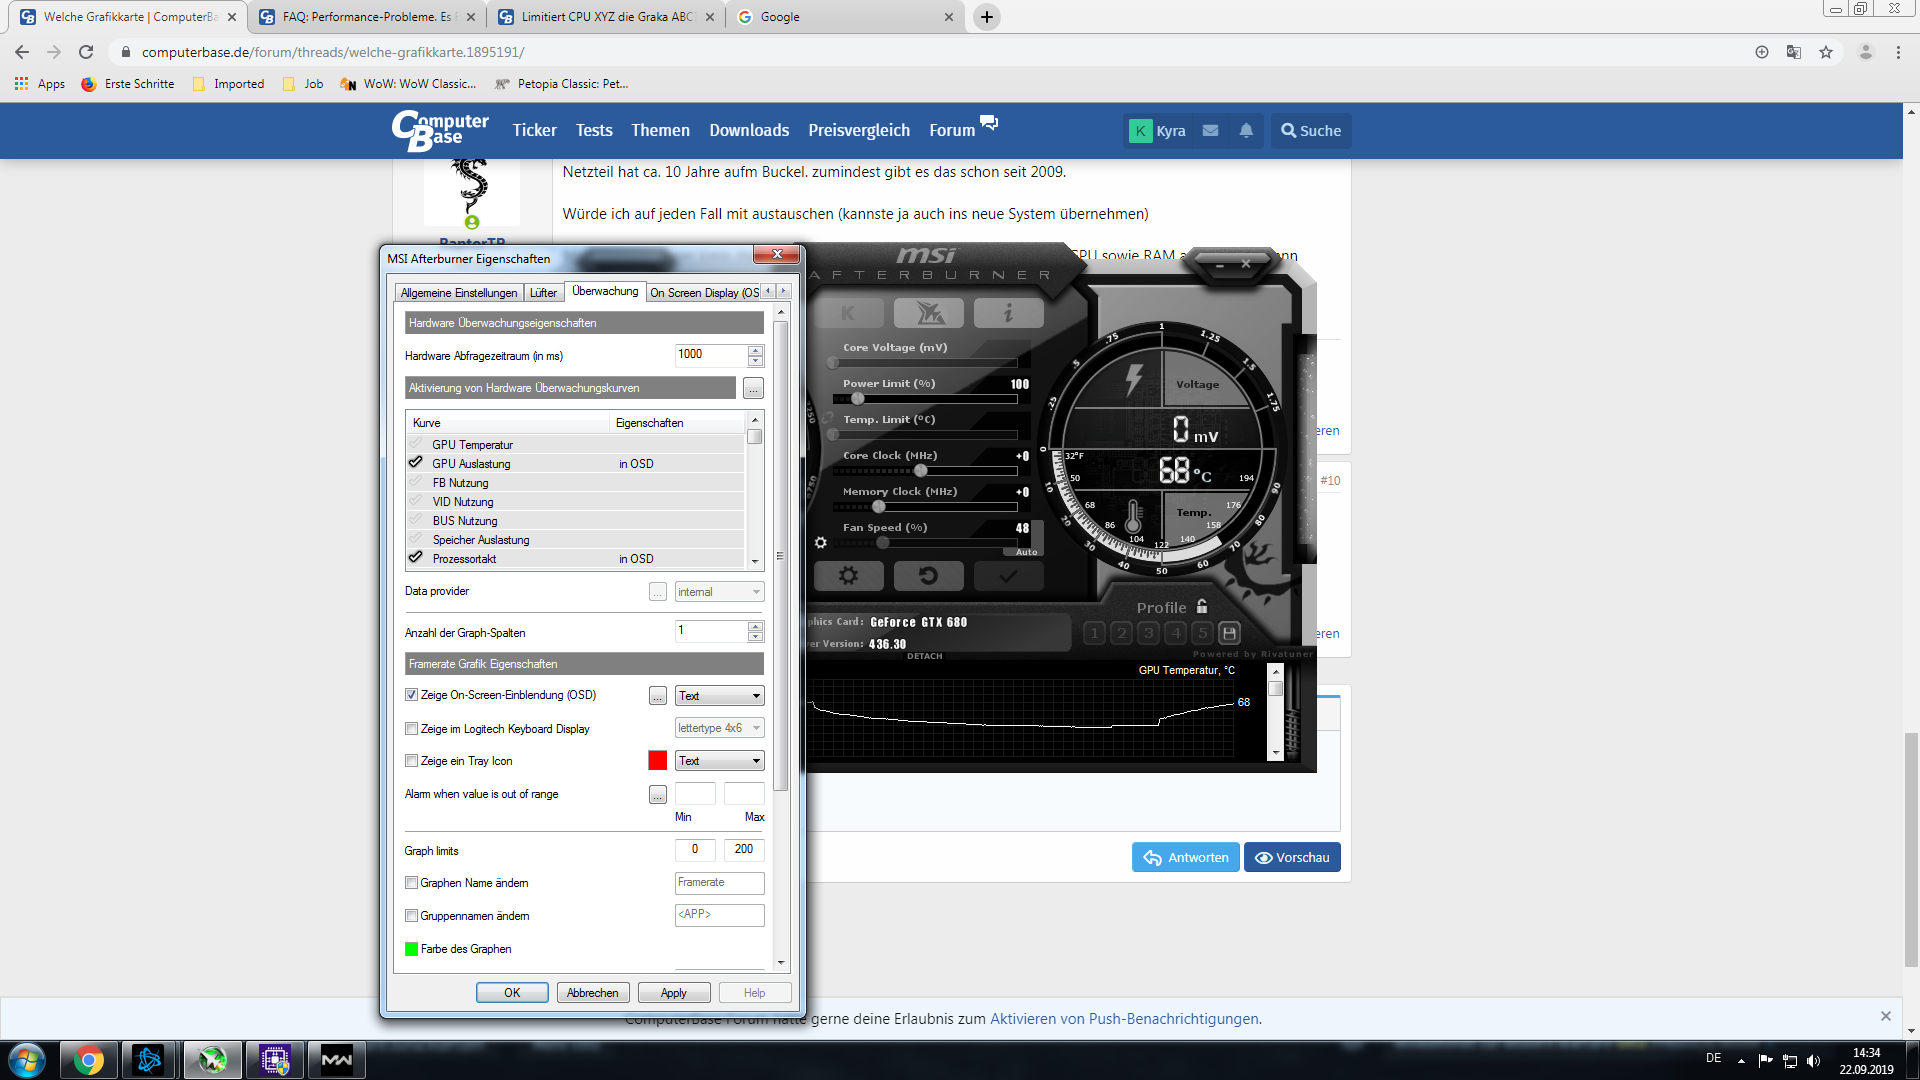Open the Tray Icon Text dropdown
Image resolution: width=1920 pixels, height=1080 pixels.
tap(719, 761)
